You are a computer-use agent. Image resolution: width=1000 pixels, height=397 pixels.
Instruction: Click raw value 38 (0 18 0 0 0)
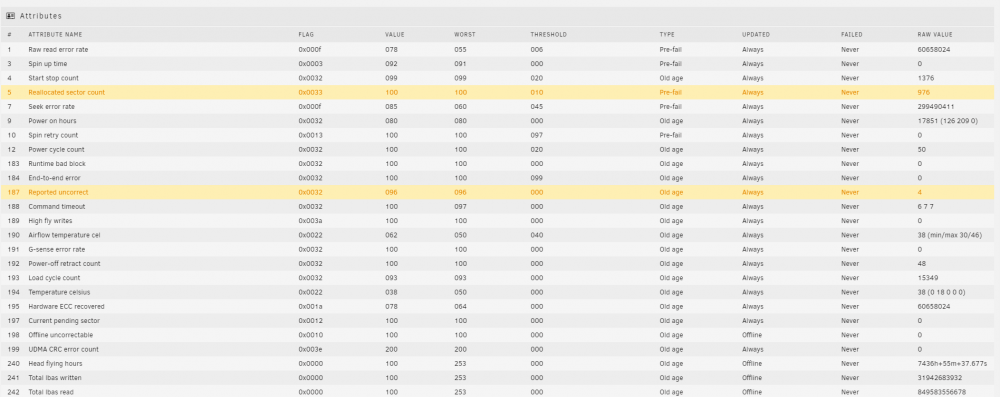coord(941,292)
